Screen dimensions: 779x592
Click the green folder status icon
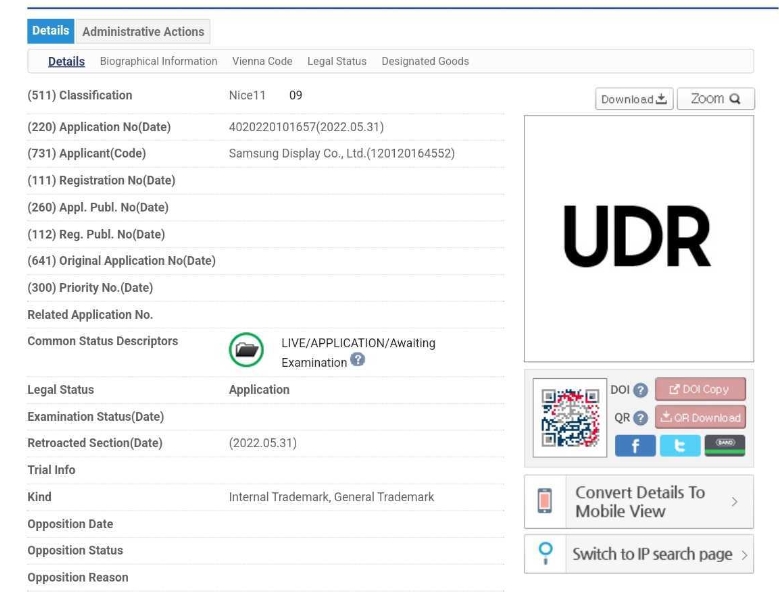pos(246,350)
